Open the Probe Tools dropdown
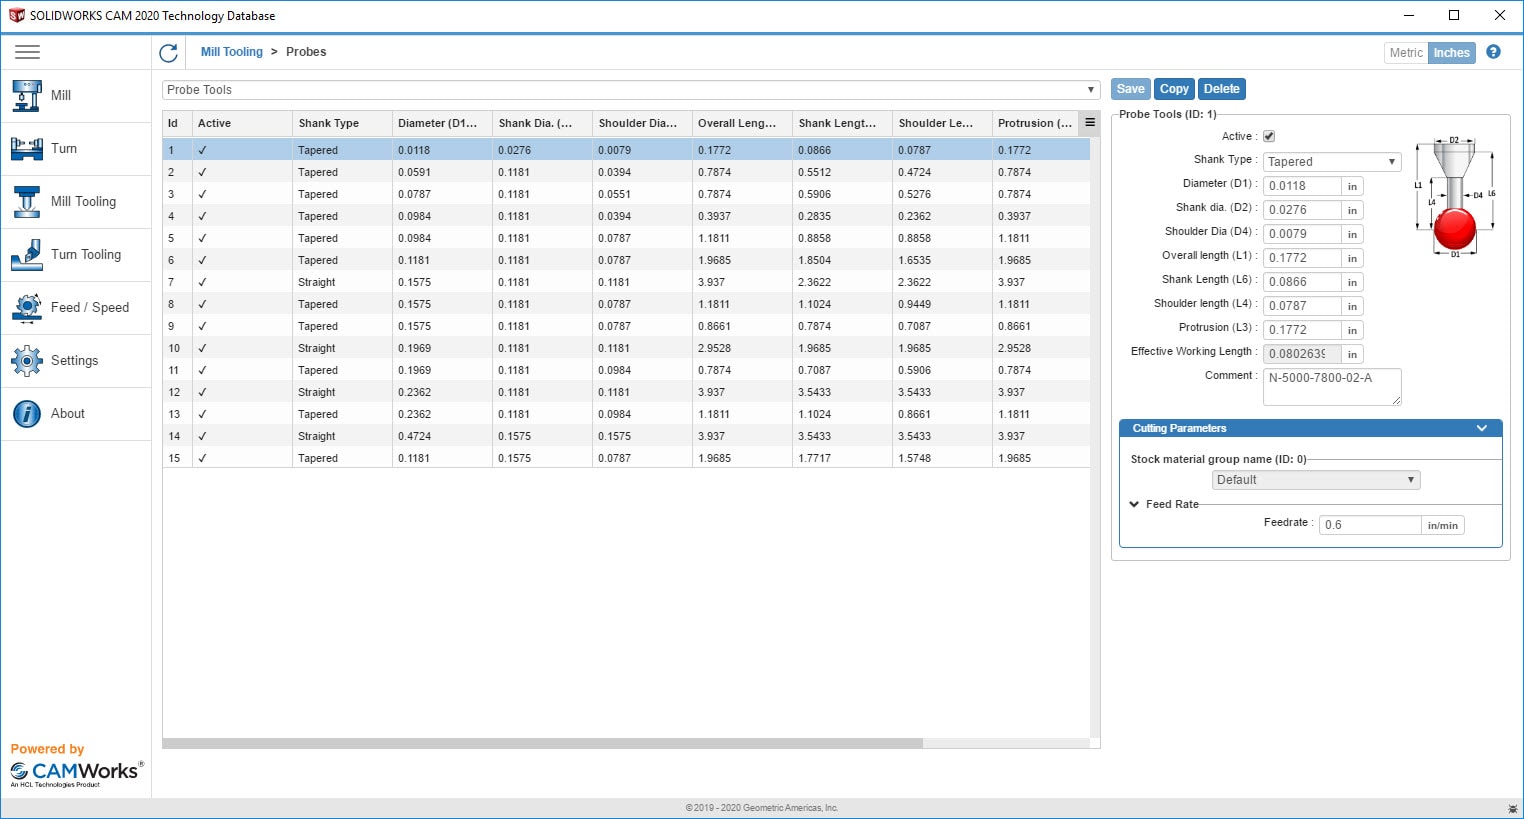The image size is (1524, 819). (x=631, y=90)
